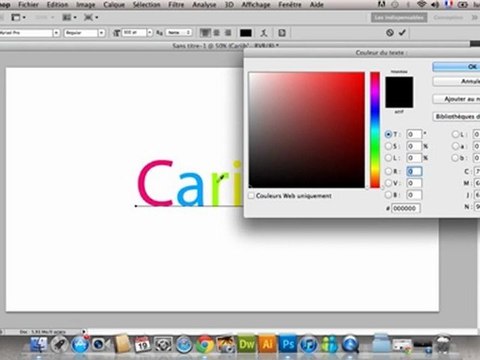Open the Sélection menu
This screenshot has width=480, height=360.
[146, 5]
